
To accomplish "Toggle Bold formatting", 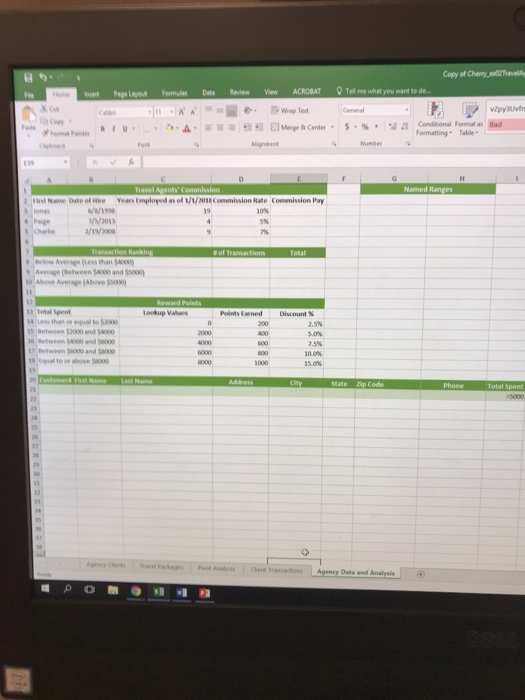I will pos(103,129).
